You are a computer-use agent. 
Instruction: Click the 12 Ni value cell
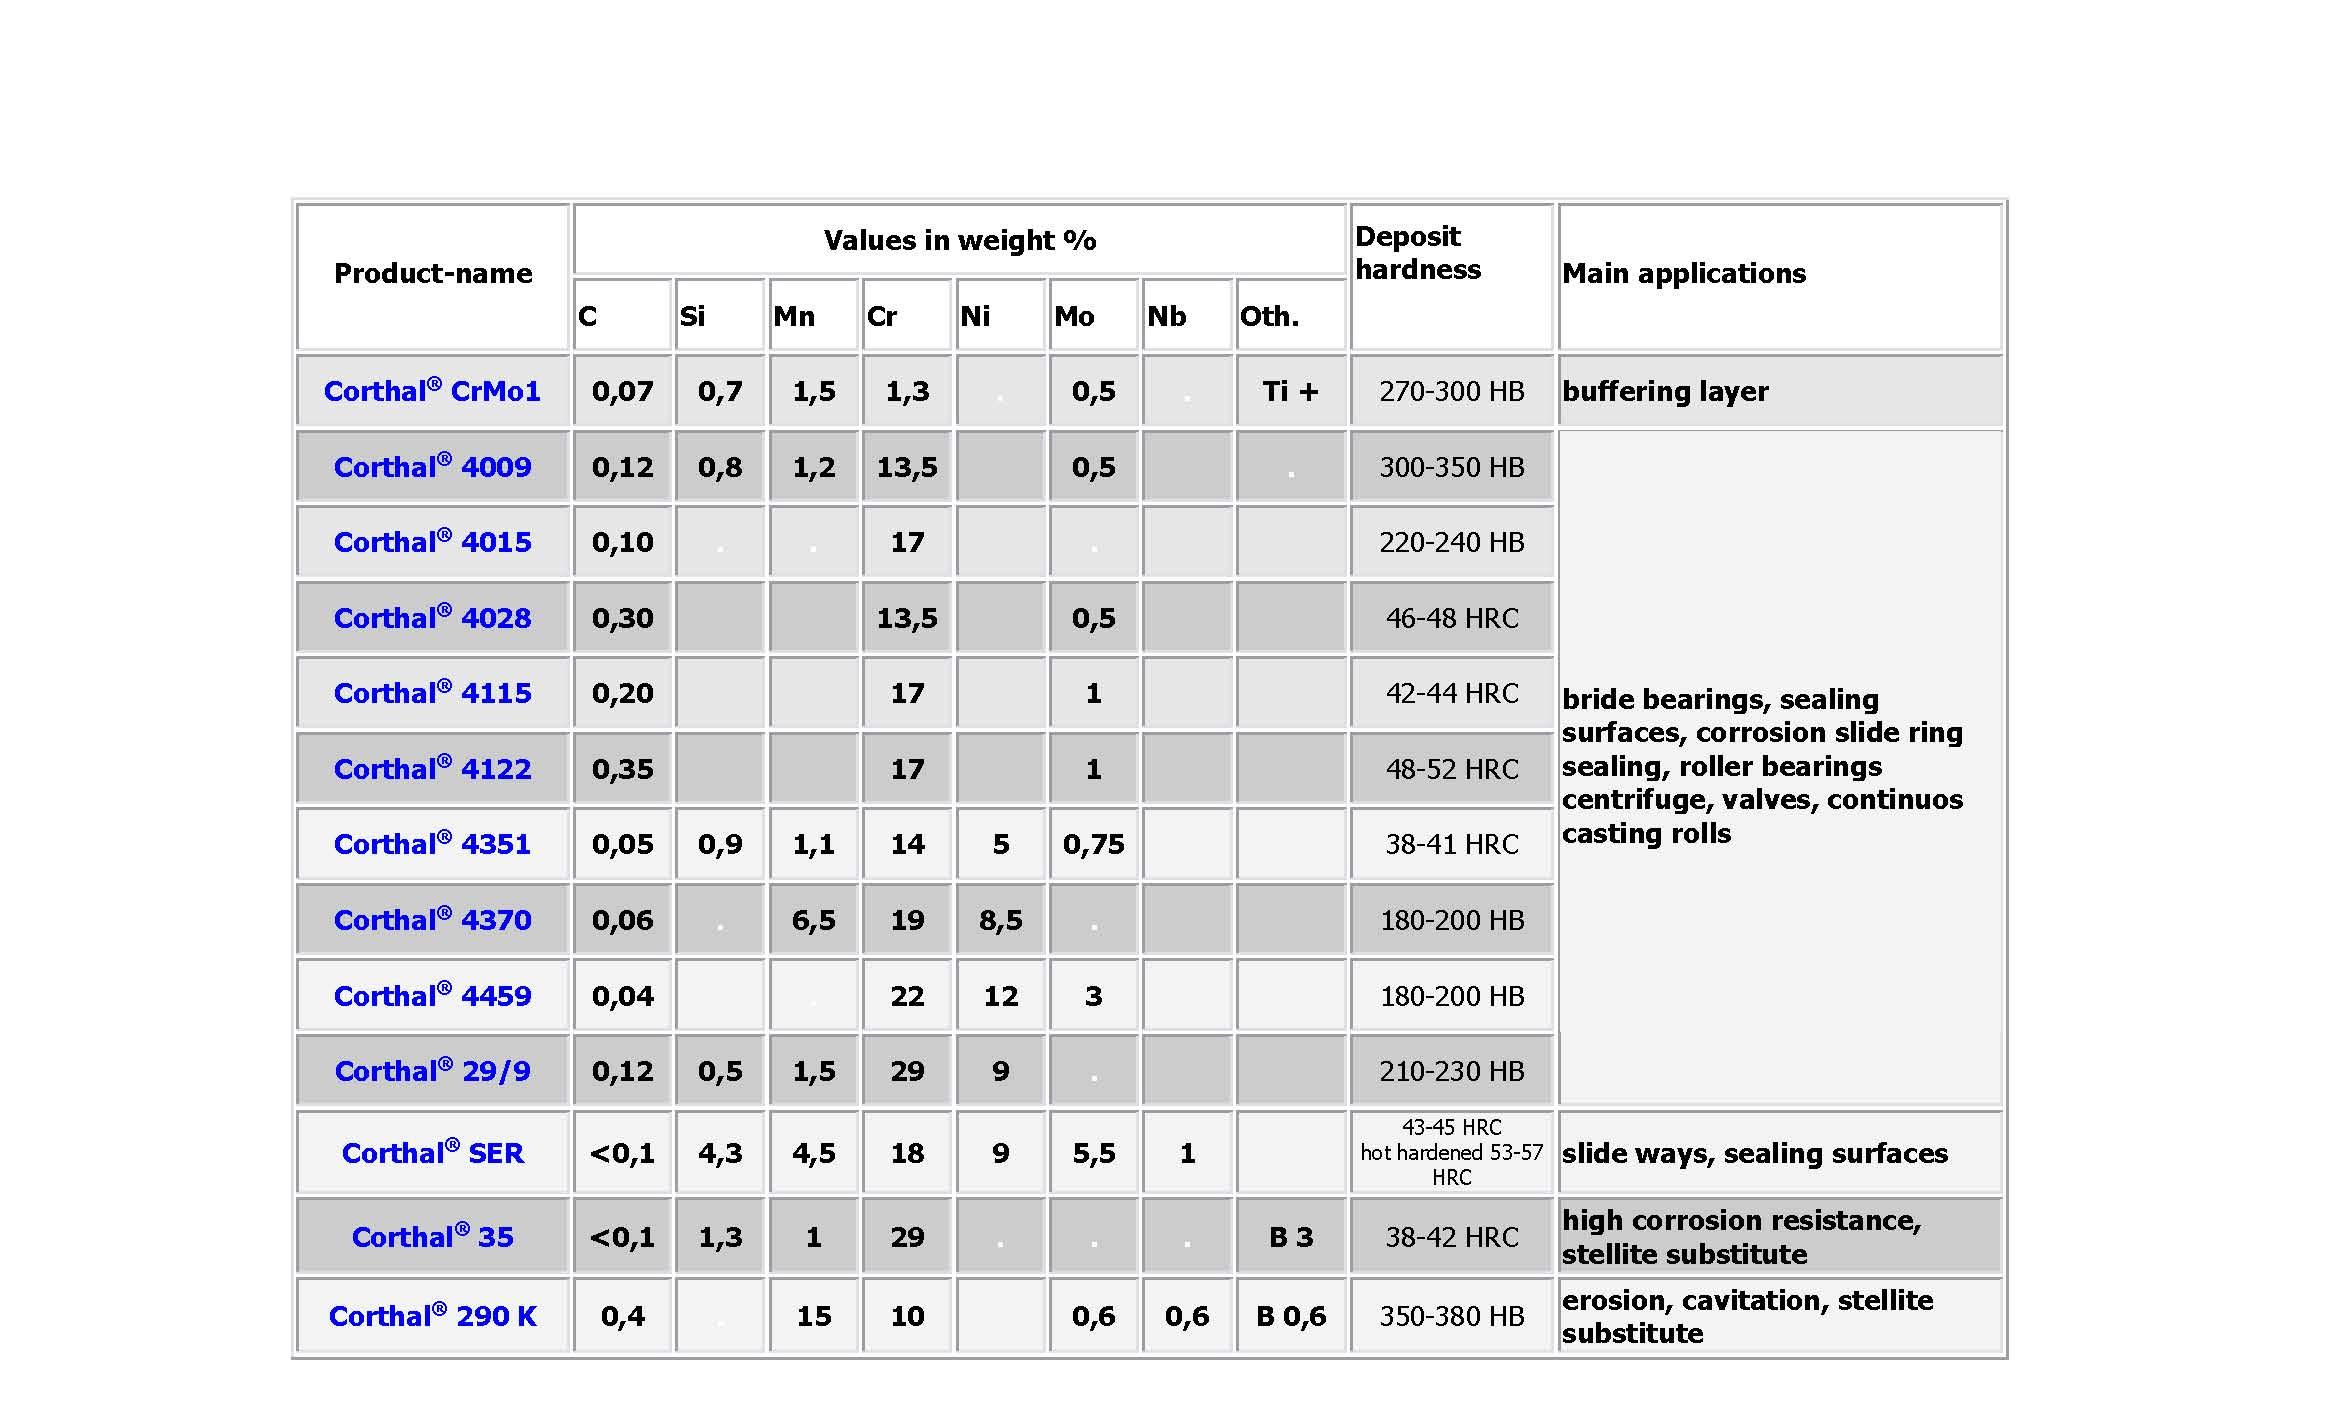(x=1000, y=996)
